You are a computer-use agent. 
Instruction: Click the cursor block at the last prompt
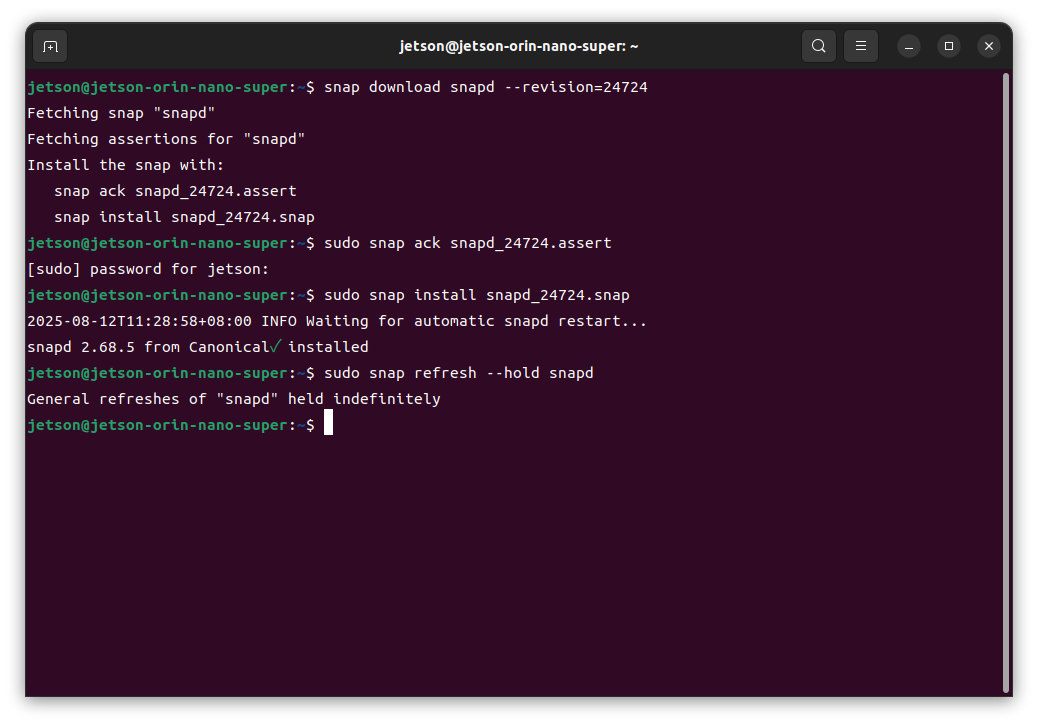(x=328, y=425)
